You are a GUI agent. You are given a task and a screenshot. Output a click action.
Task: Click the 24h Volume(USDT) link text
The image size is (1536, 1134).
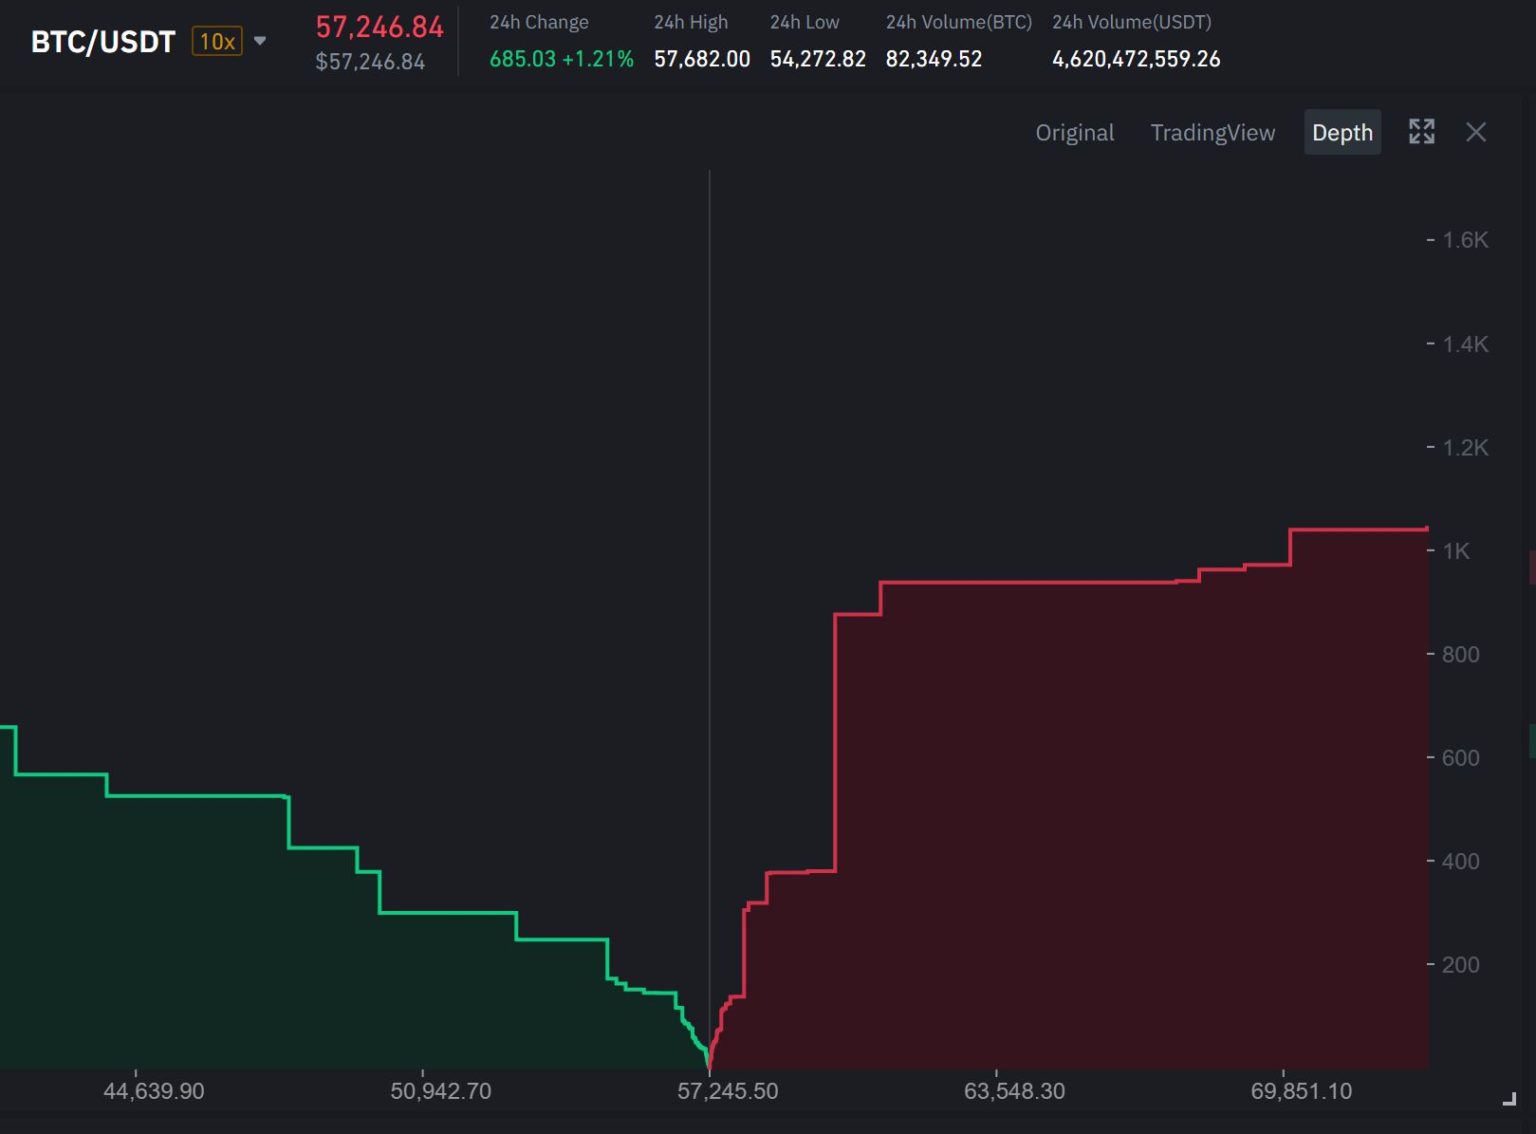pos(1131,21)
